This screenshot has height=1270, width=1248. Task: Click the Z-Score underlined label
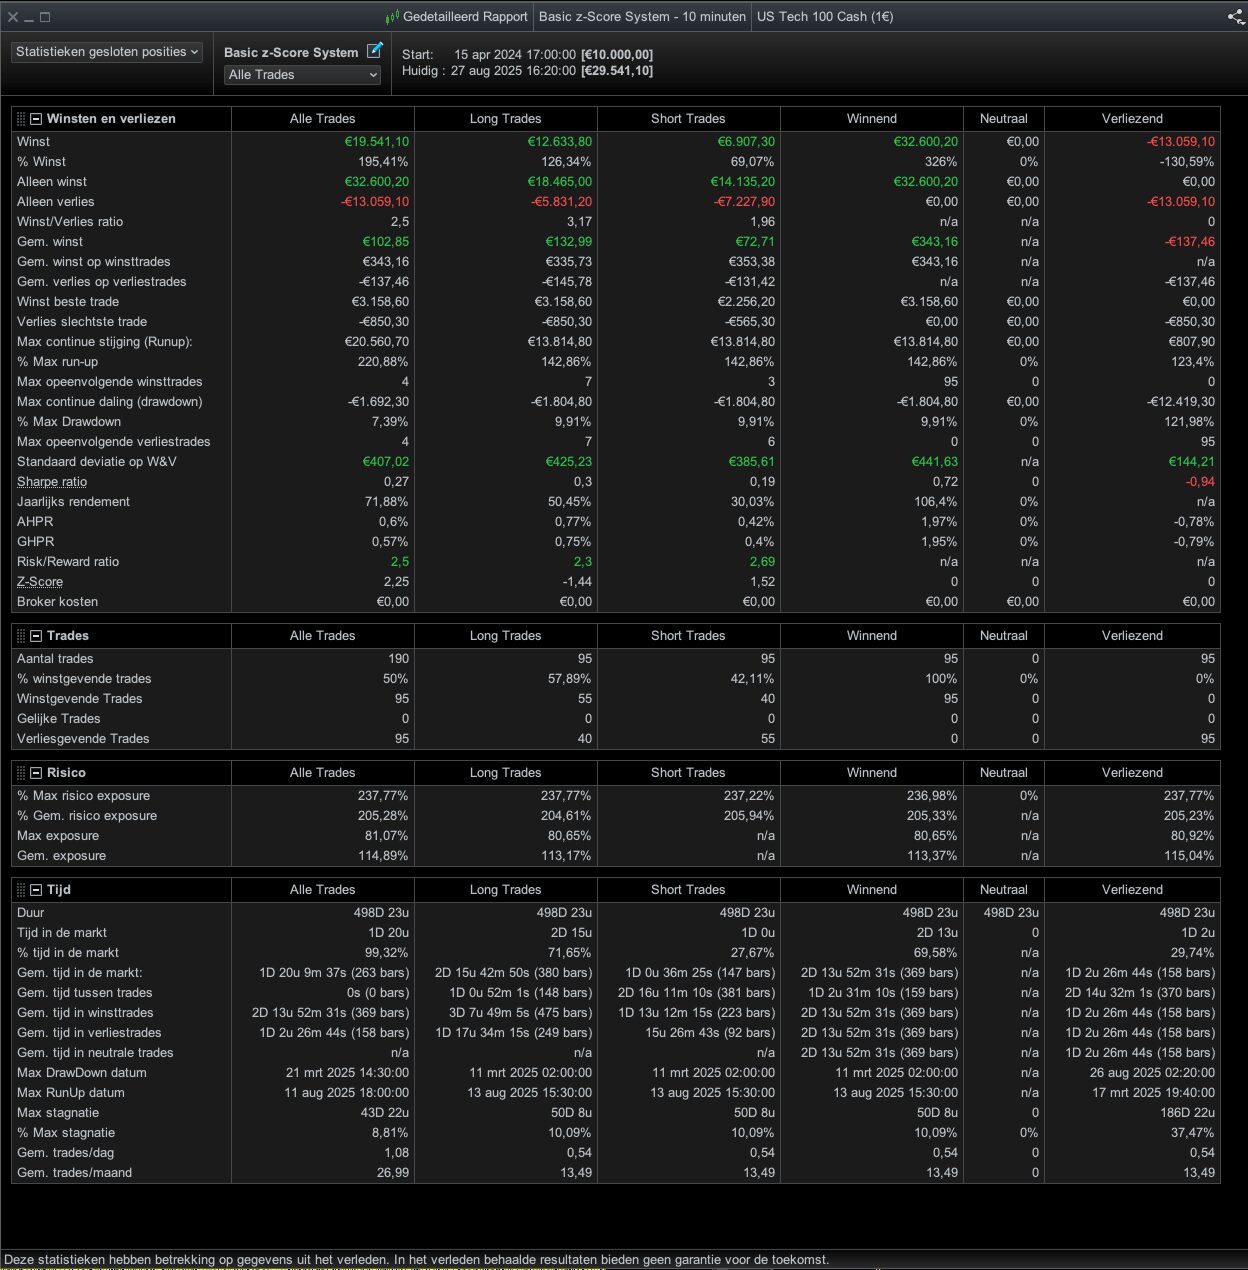point(40,582)
